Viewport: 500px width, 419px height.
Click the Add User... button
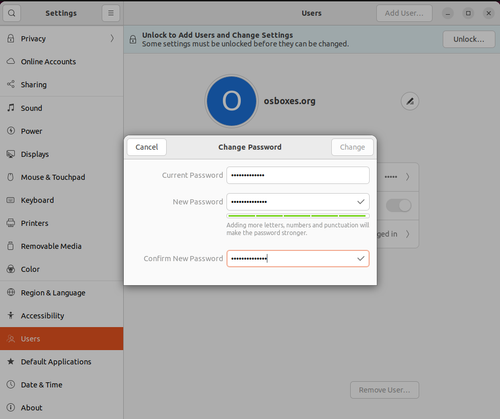point(404,13)
